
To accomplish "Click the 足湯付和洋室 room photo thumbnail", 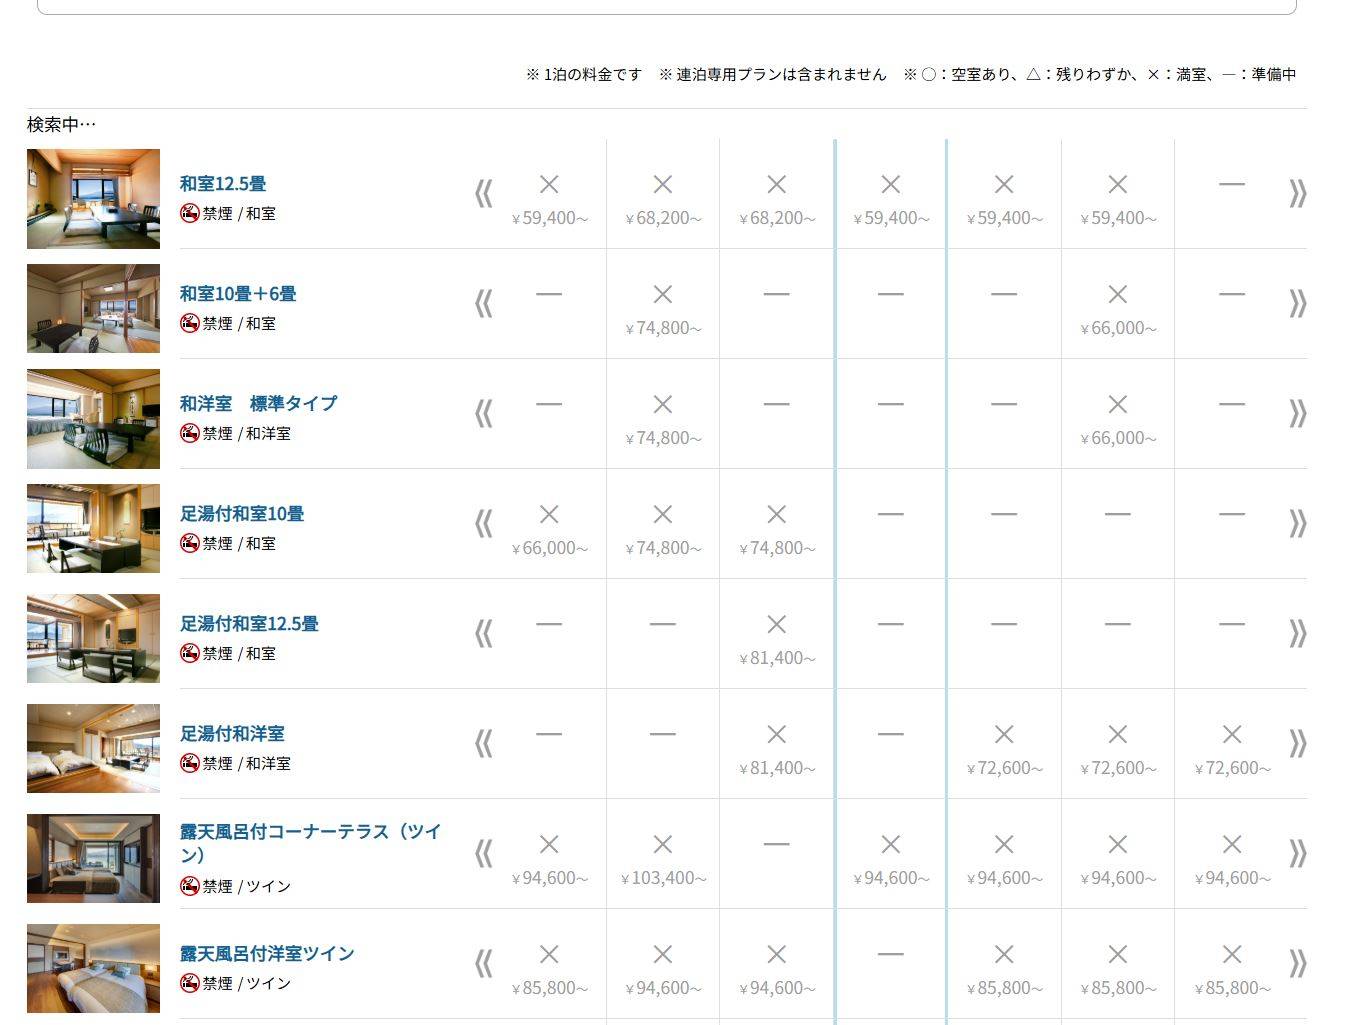I will 92,748.
